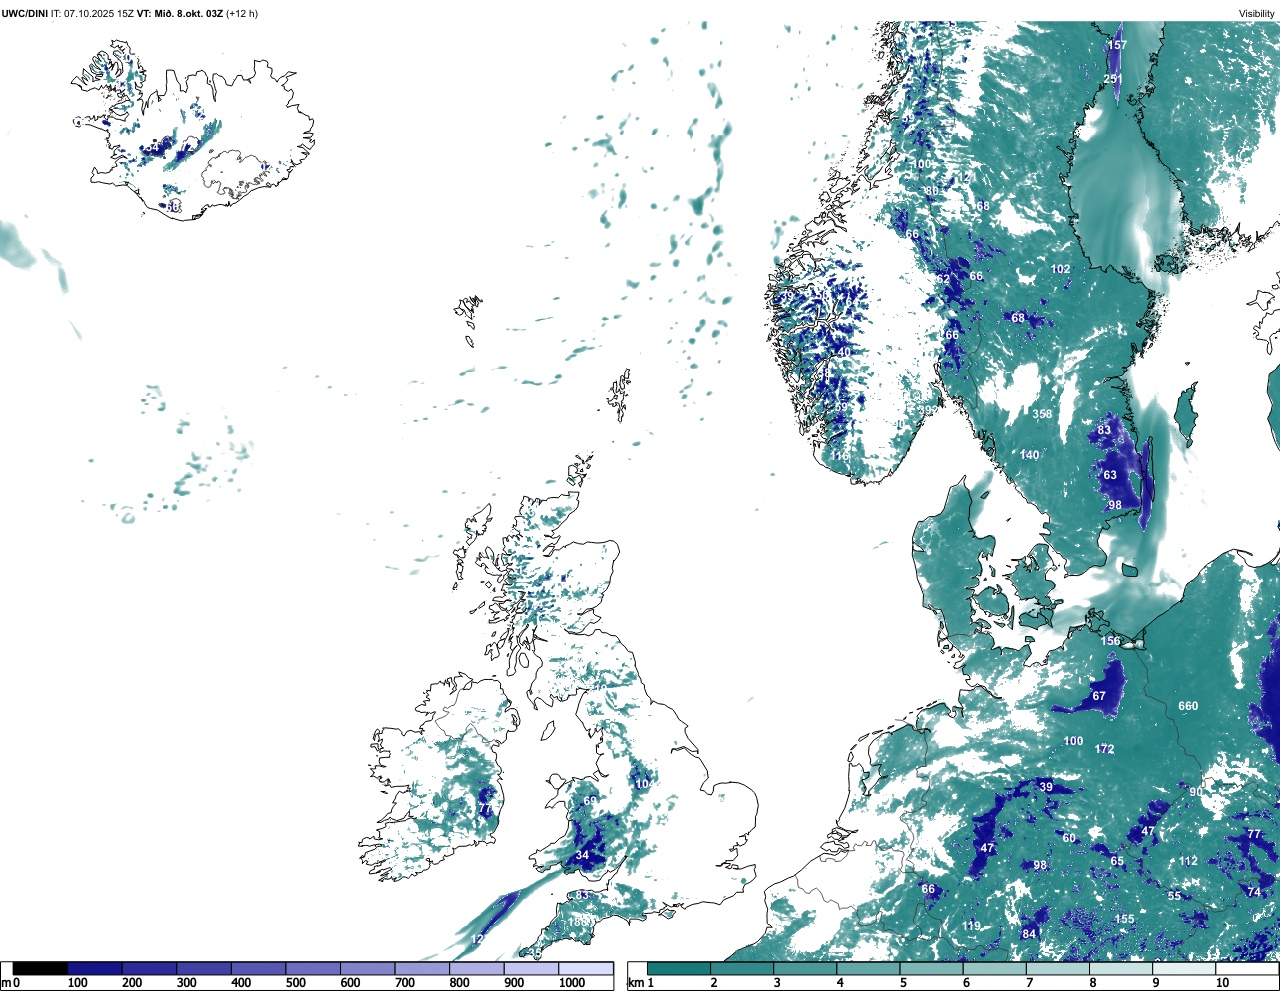Click the '1000' tick on metre scale
The width and height of the screenshot is (1280, 991).
571,983
